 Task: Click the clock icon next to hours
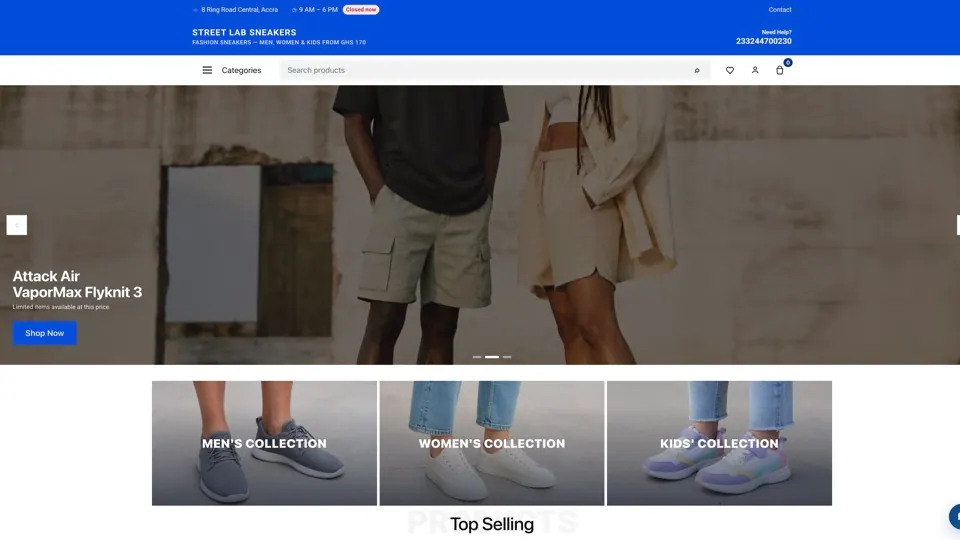click(x=294, y=10)
